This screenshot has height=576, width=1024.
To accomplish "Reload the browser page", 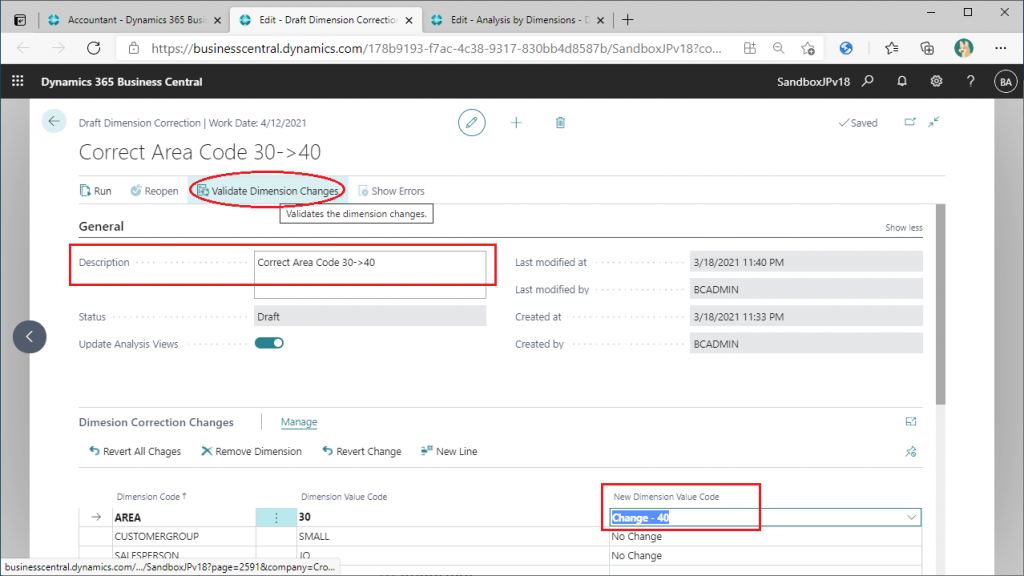I will point(94,48).
